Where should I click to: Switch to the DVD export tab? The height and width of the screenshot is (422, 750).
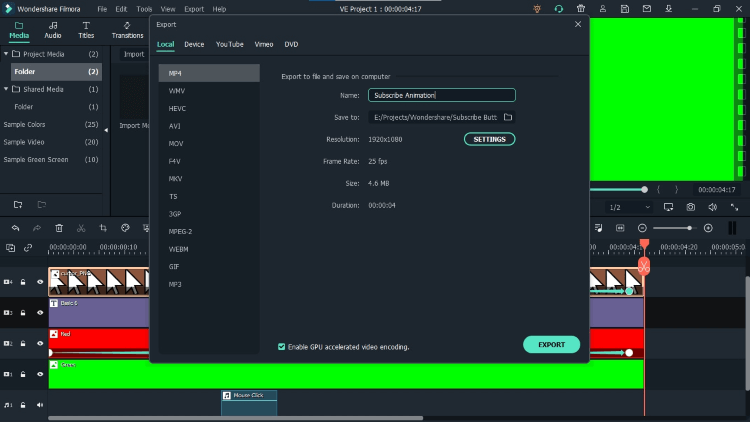[291, 44]
